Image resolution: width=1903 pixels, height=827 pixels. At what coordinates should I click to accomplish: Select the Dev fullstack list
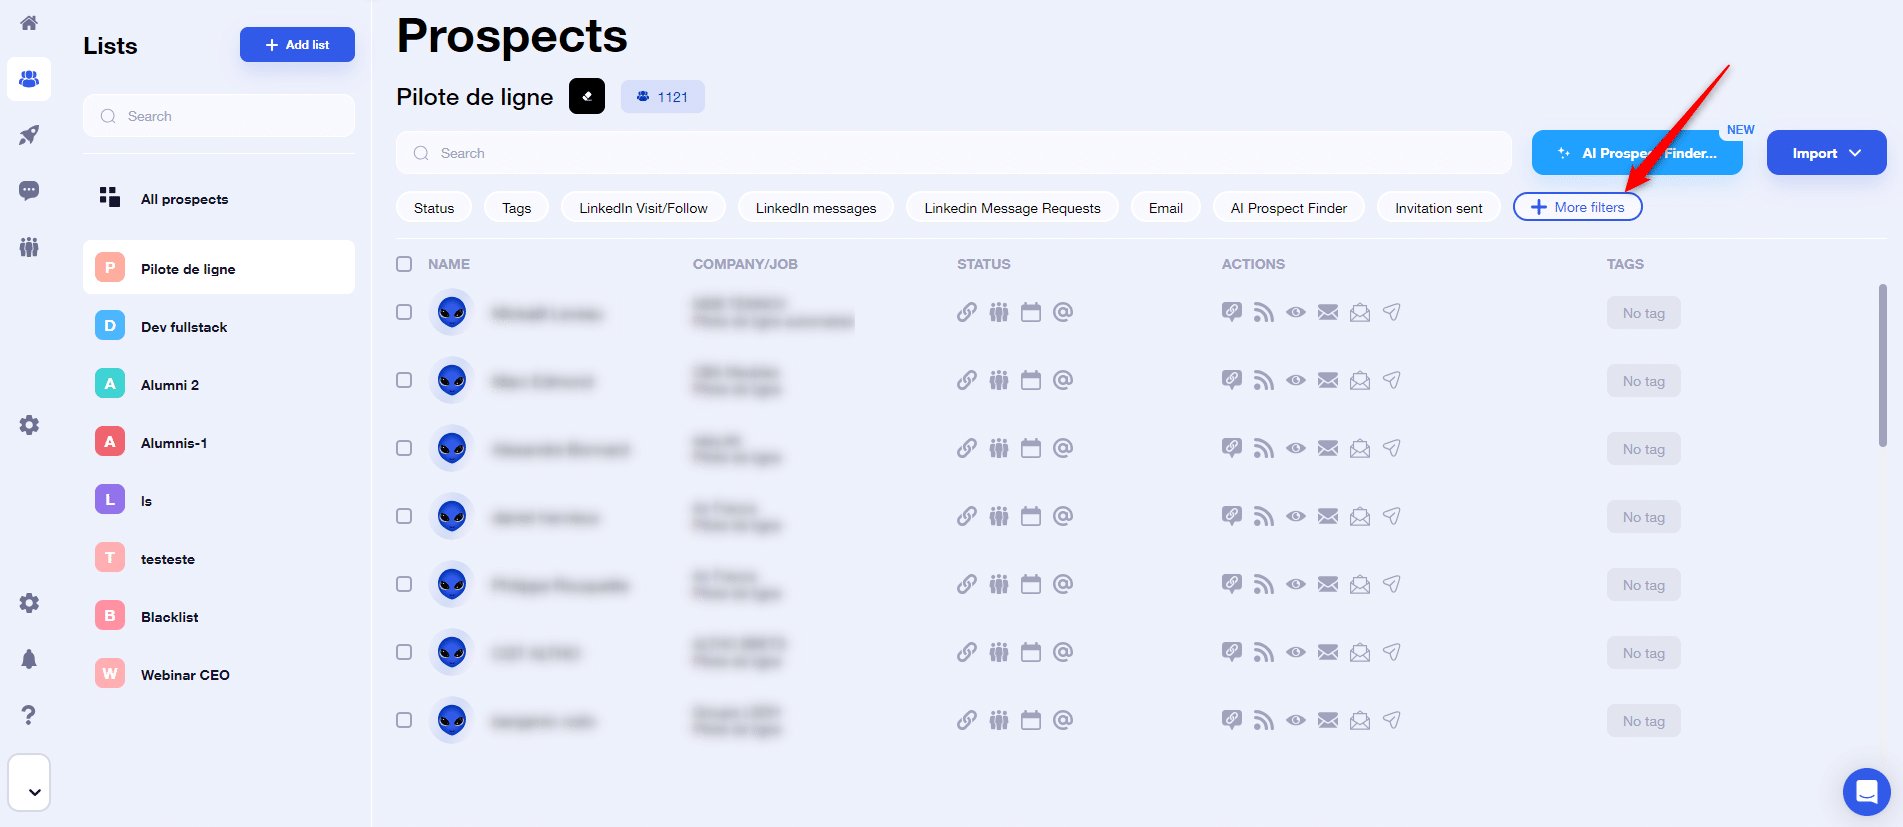[184, 327]
